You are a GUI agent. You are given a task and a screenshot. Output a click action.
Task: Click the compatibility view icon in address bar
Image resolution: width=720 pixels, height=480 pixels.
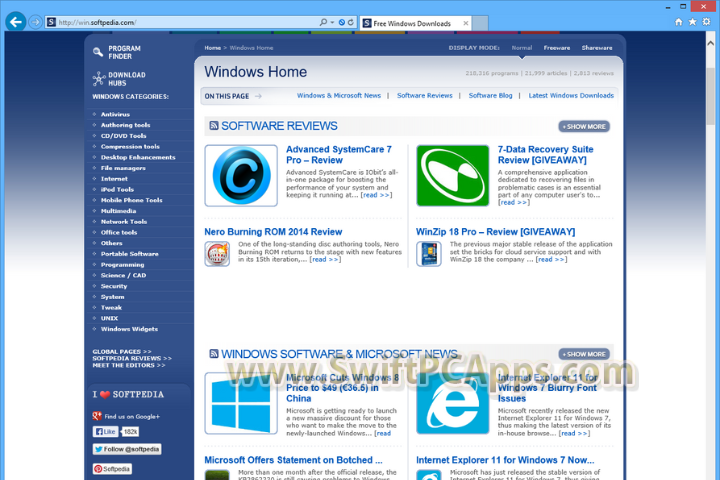[x=342, y=23]
